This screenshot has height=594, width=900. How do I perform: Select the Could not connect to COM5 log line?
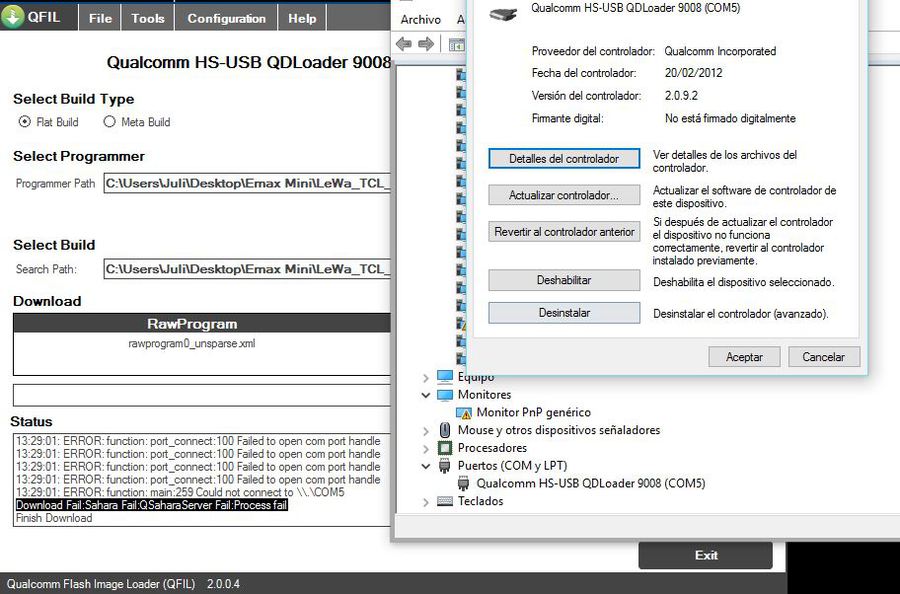click(x=180, y=492)
